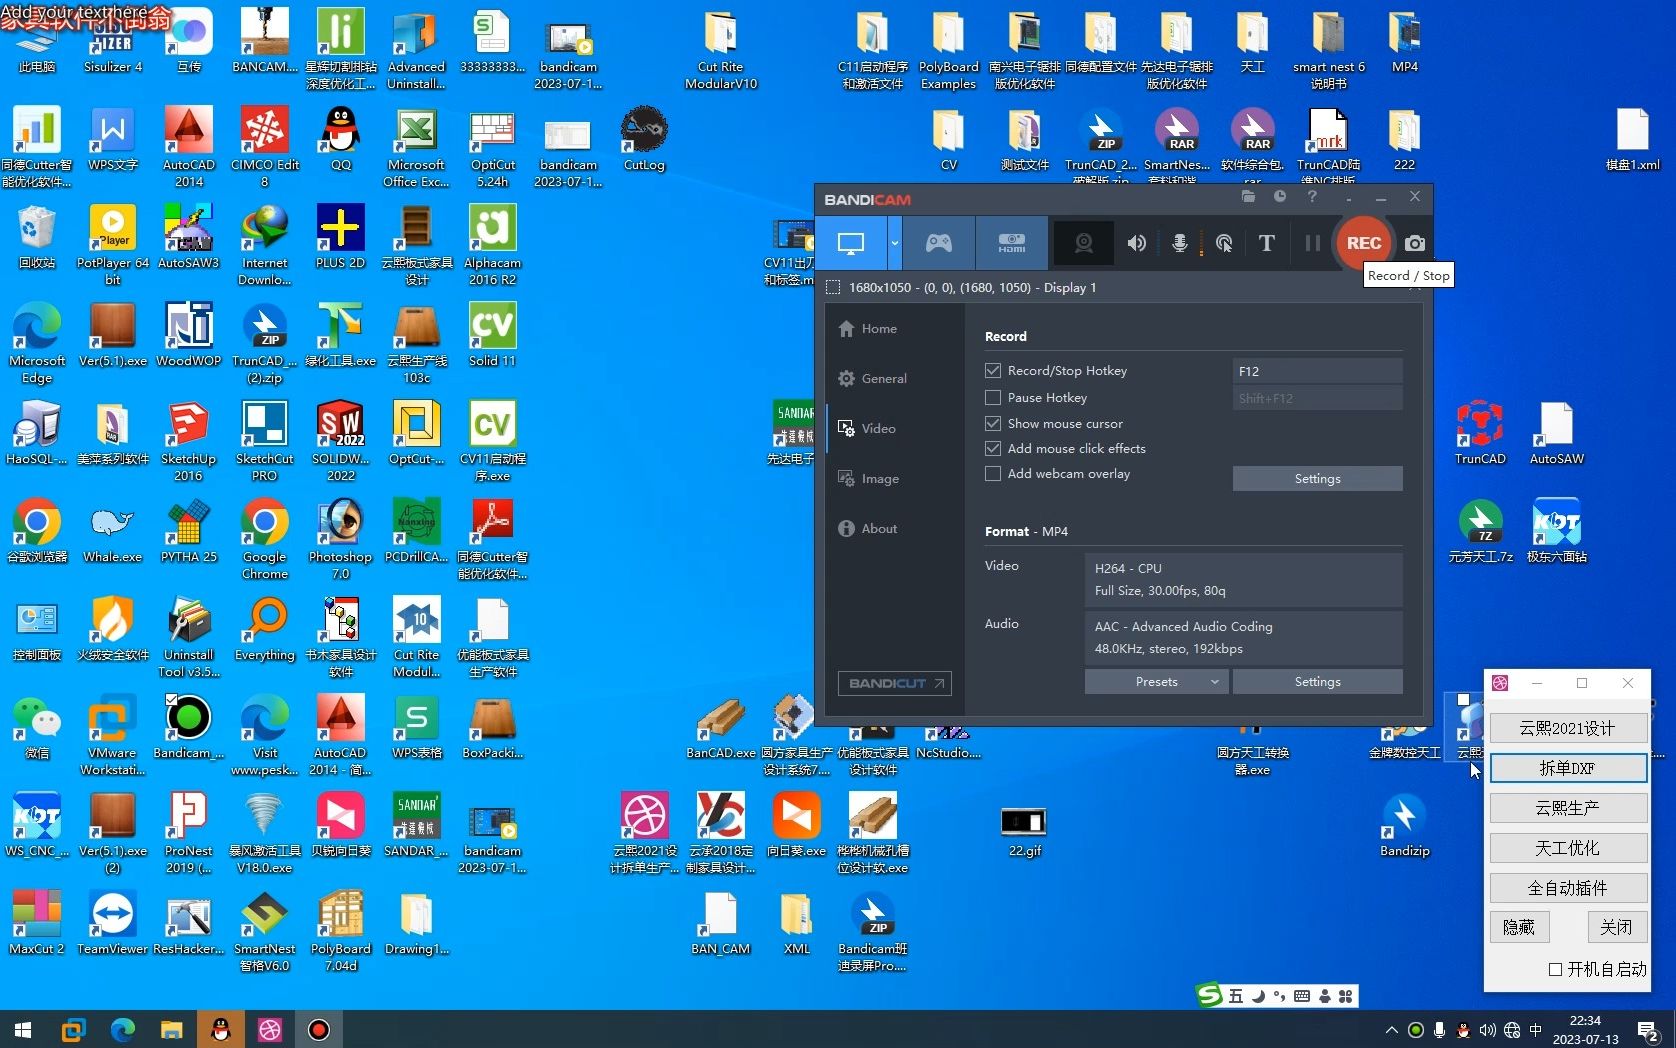Show hidden tray icons chevron
This screenshot has height=1048, width=1676.
pyautogui.click(x=1391, y=1029)
